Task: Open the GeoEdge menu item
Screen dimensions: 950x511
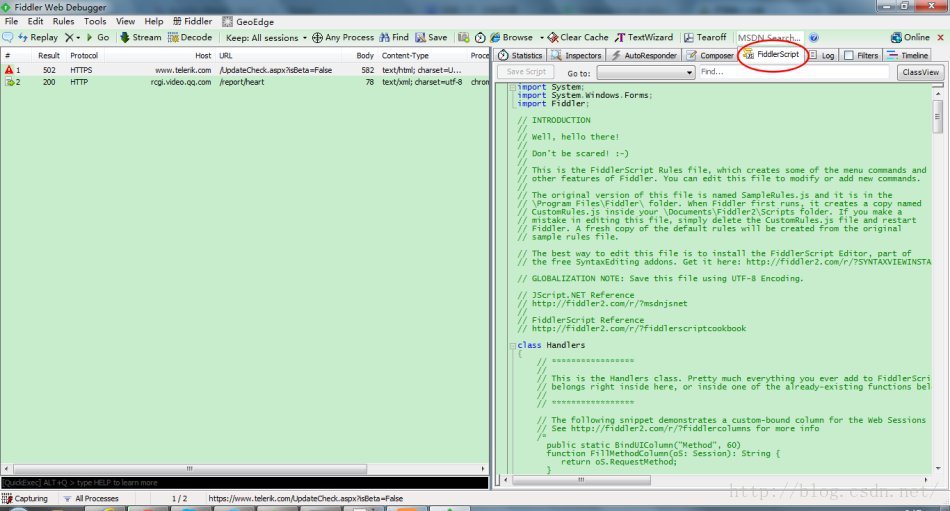Action: click(x=248, y=21)
